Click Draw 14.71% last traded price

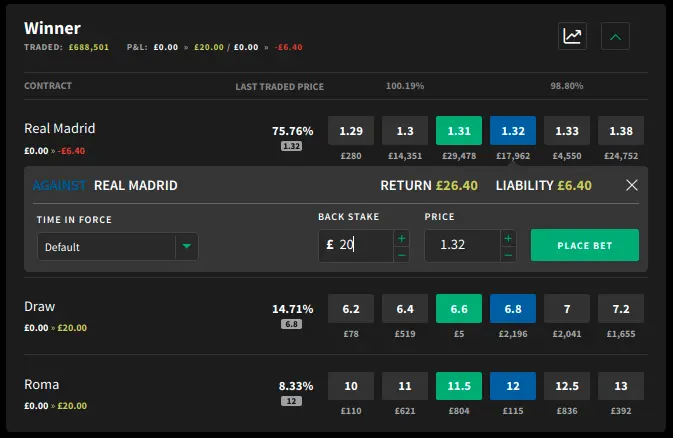pyautogui.click(x=292, y=309)
